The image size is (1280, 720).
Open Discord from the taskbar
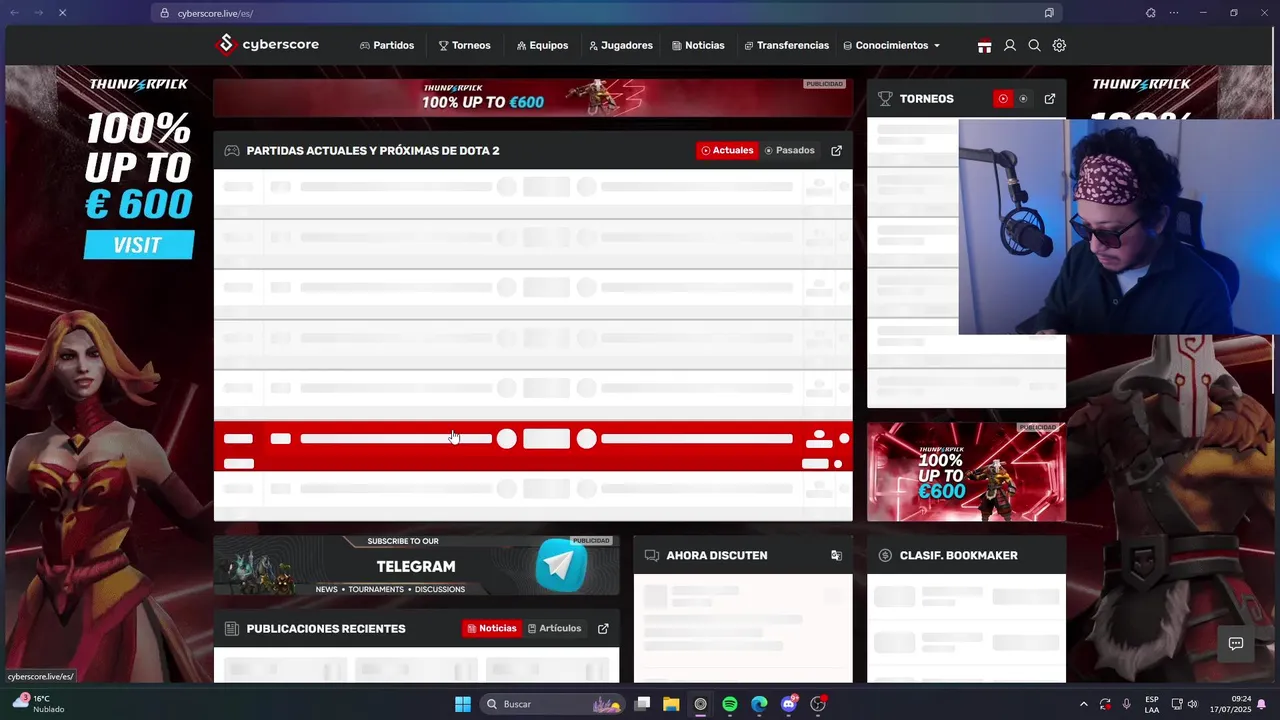pos(789,704)
